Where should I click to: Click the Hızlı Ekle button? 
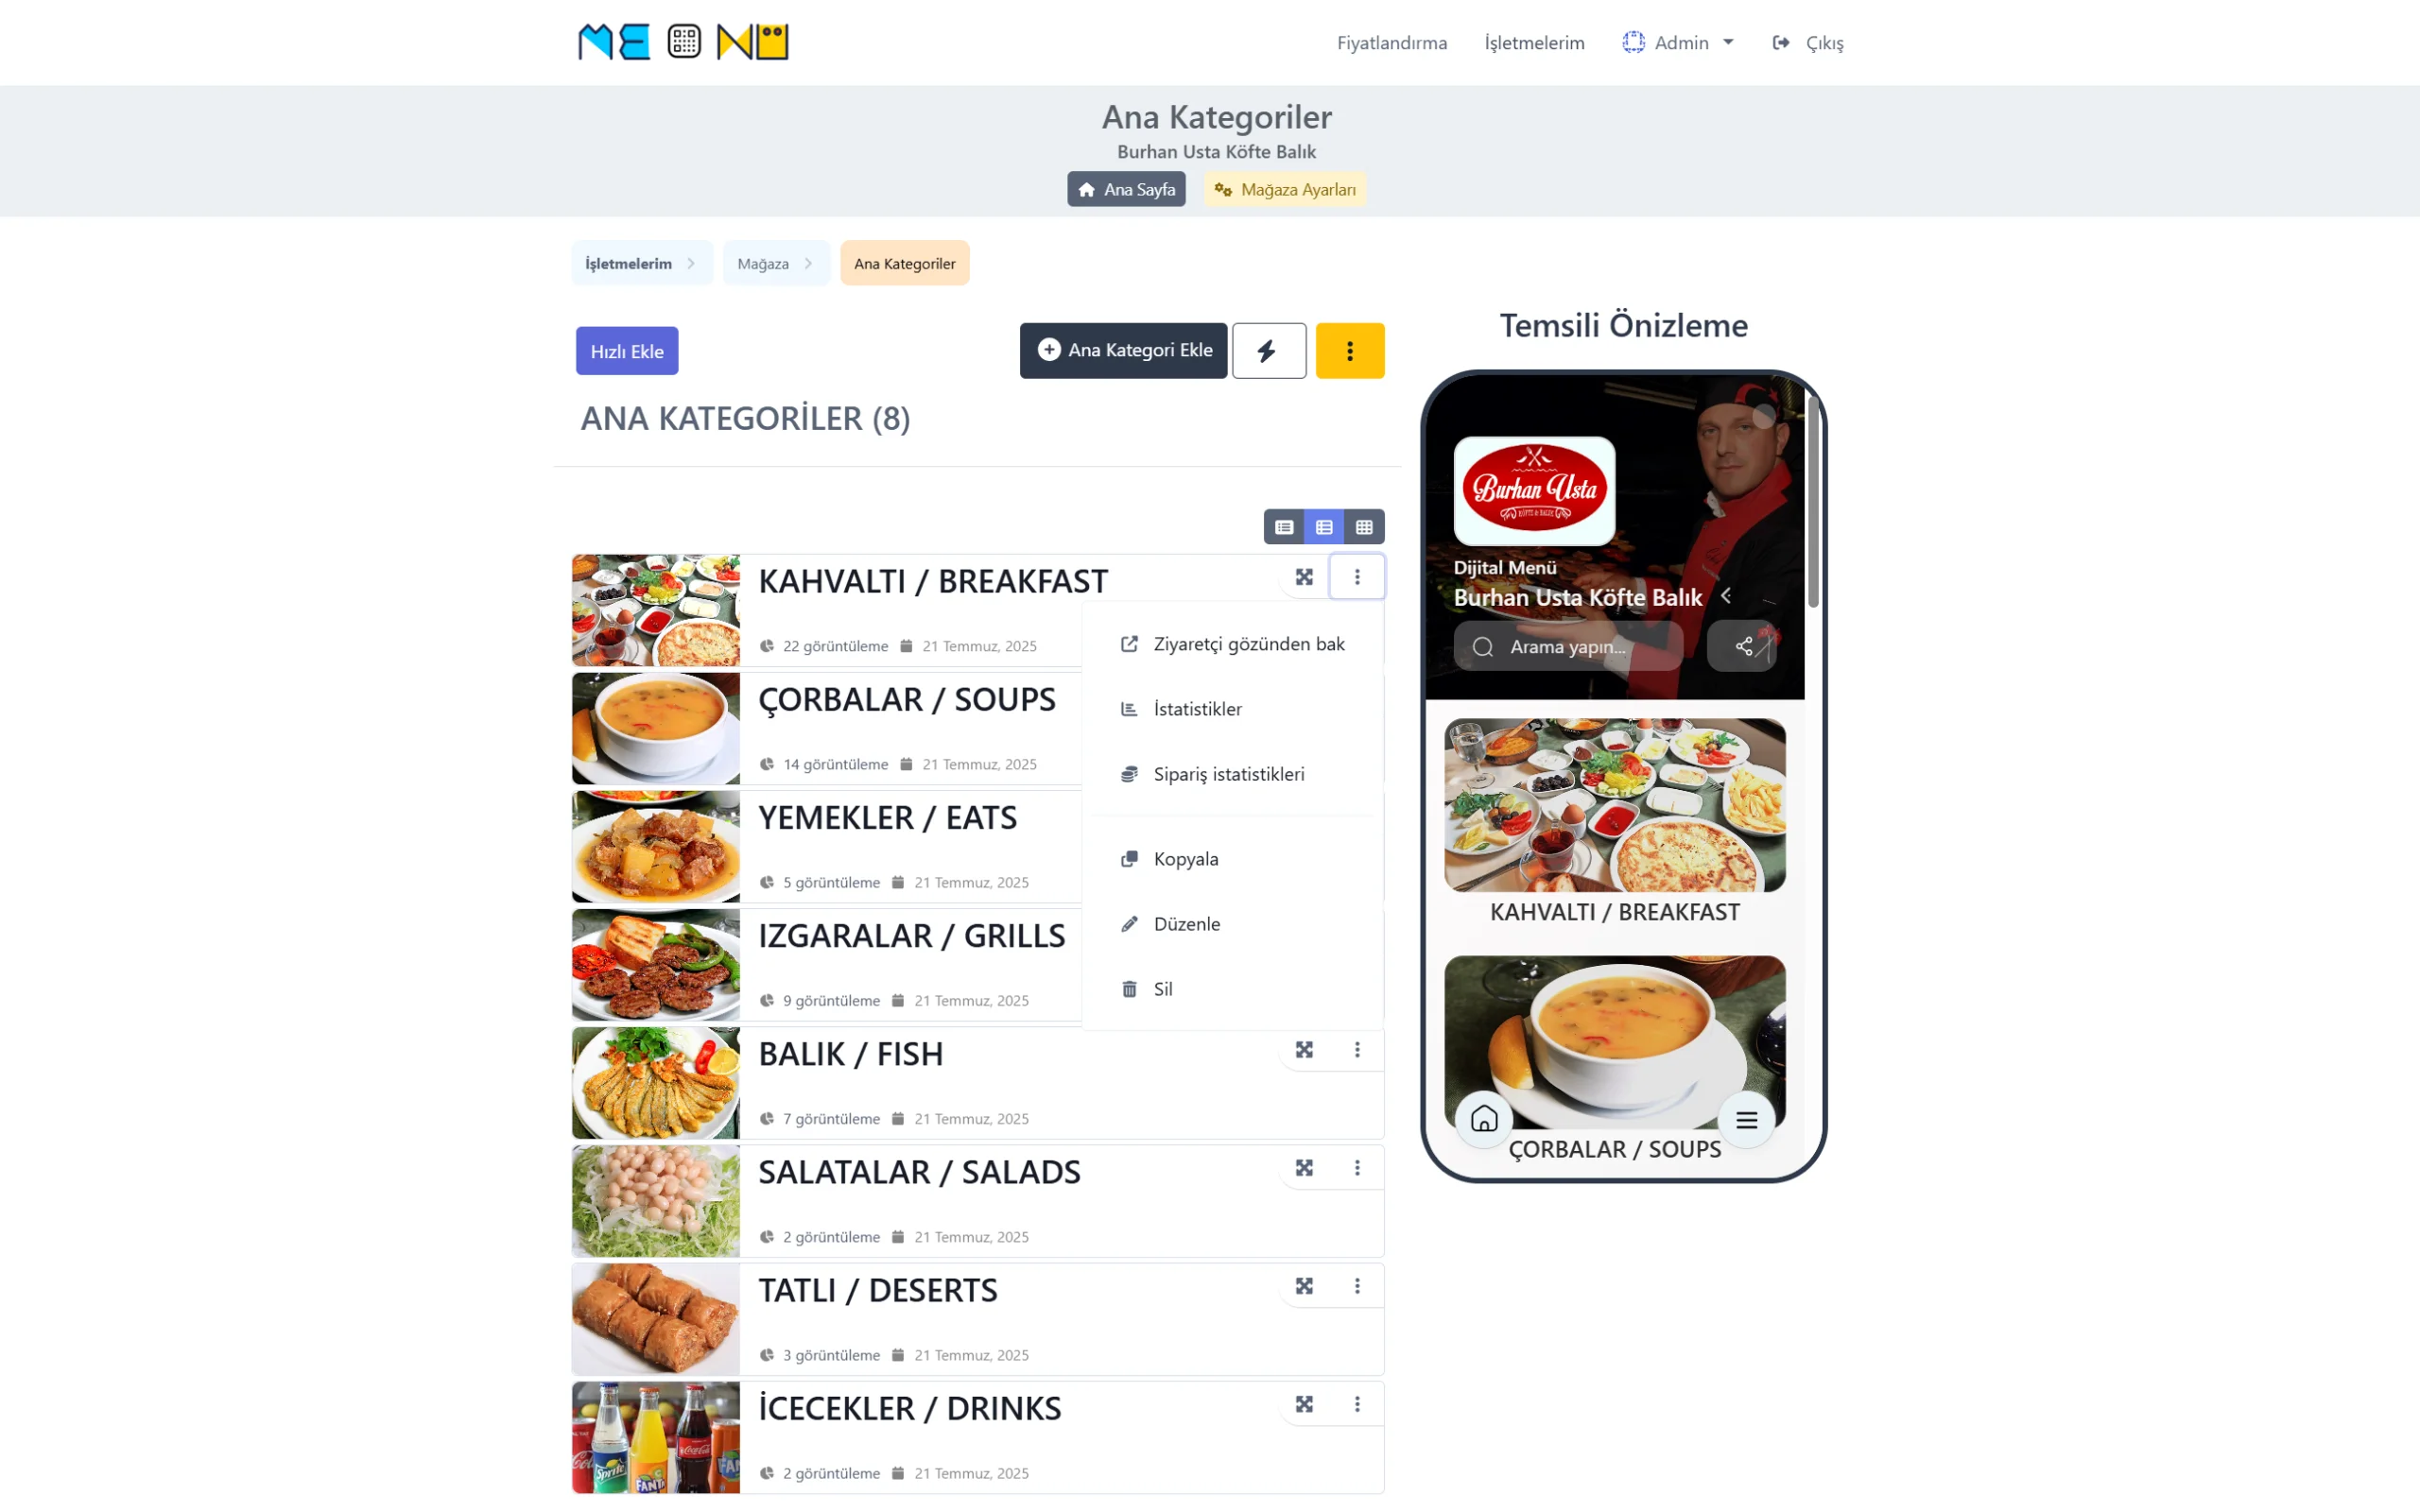[x=627, y=351]
